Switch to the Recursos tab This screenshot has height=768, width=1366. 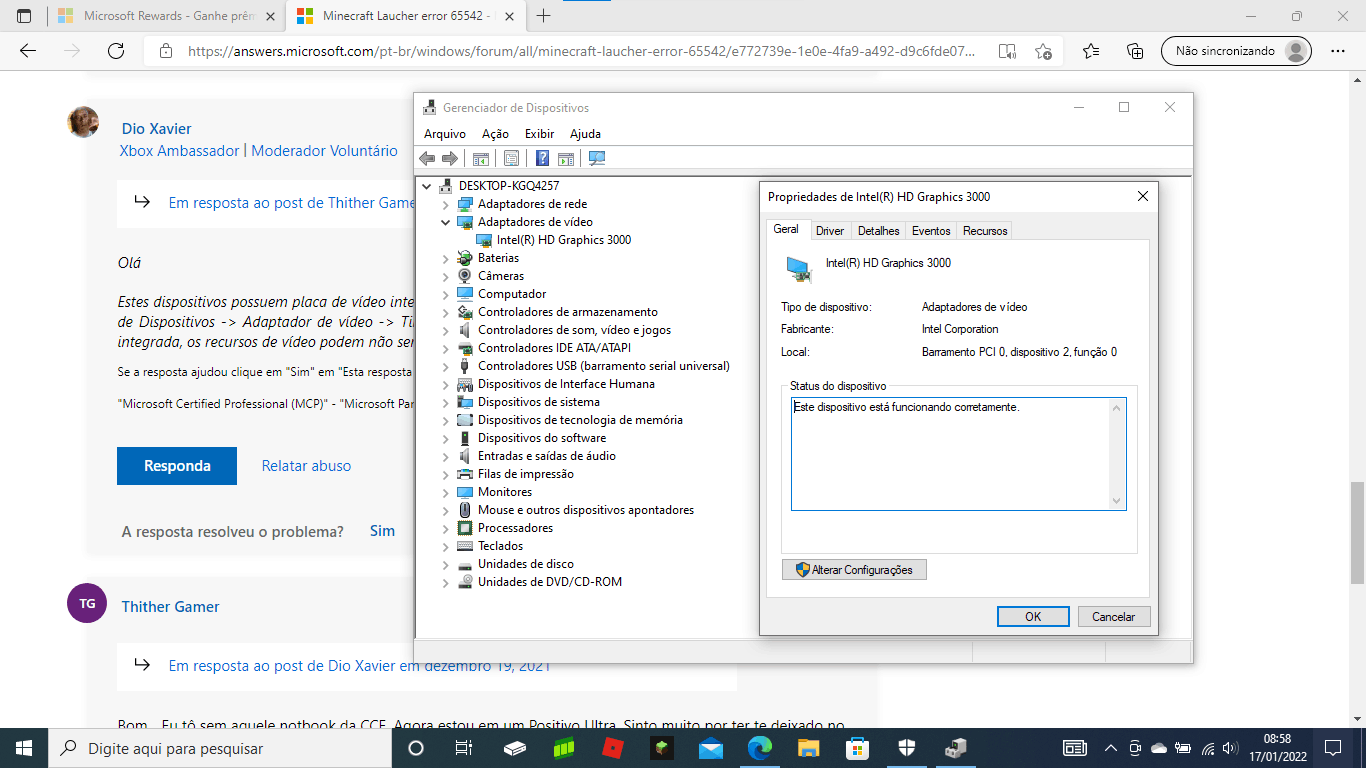[985, 231]
